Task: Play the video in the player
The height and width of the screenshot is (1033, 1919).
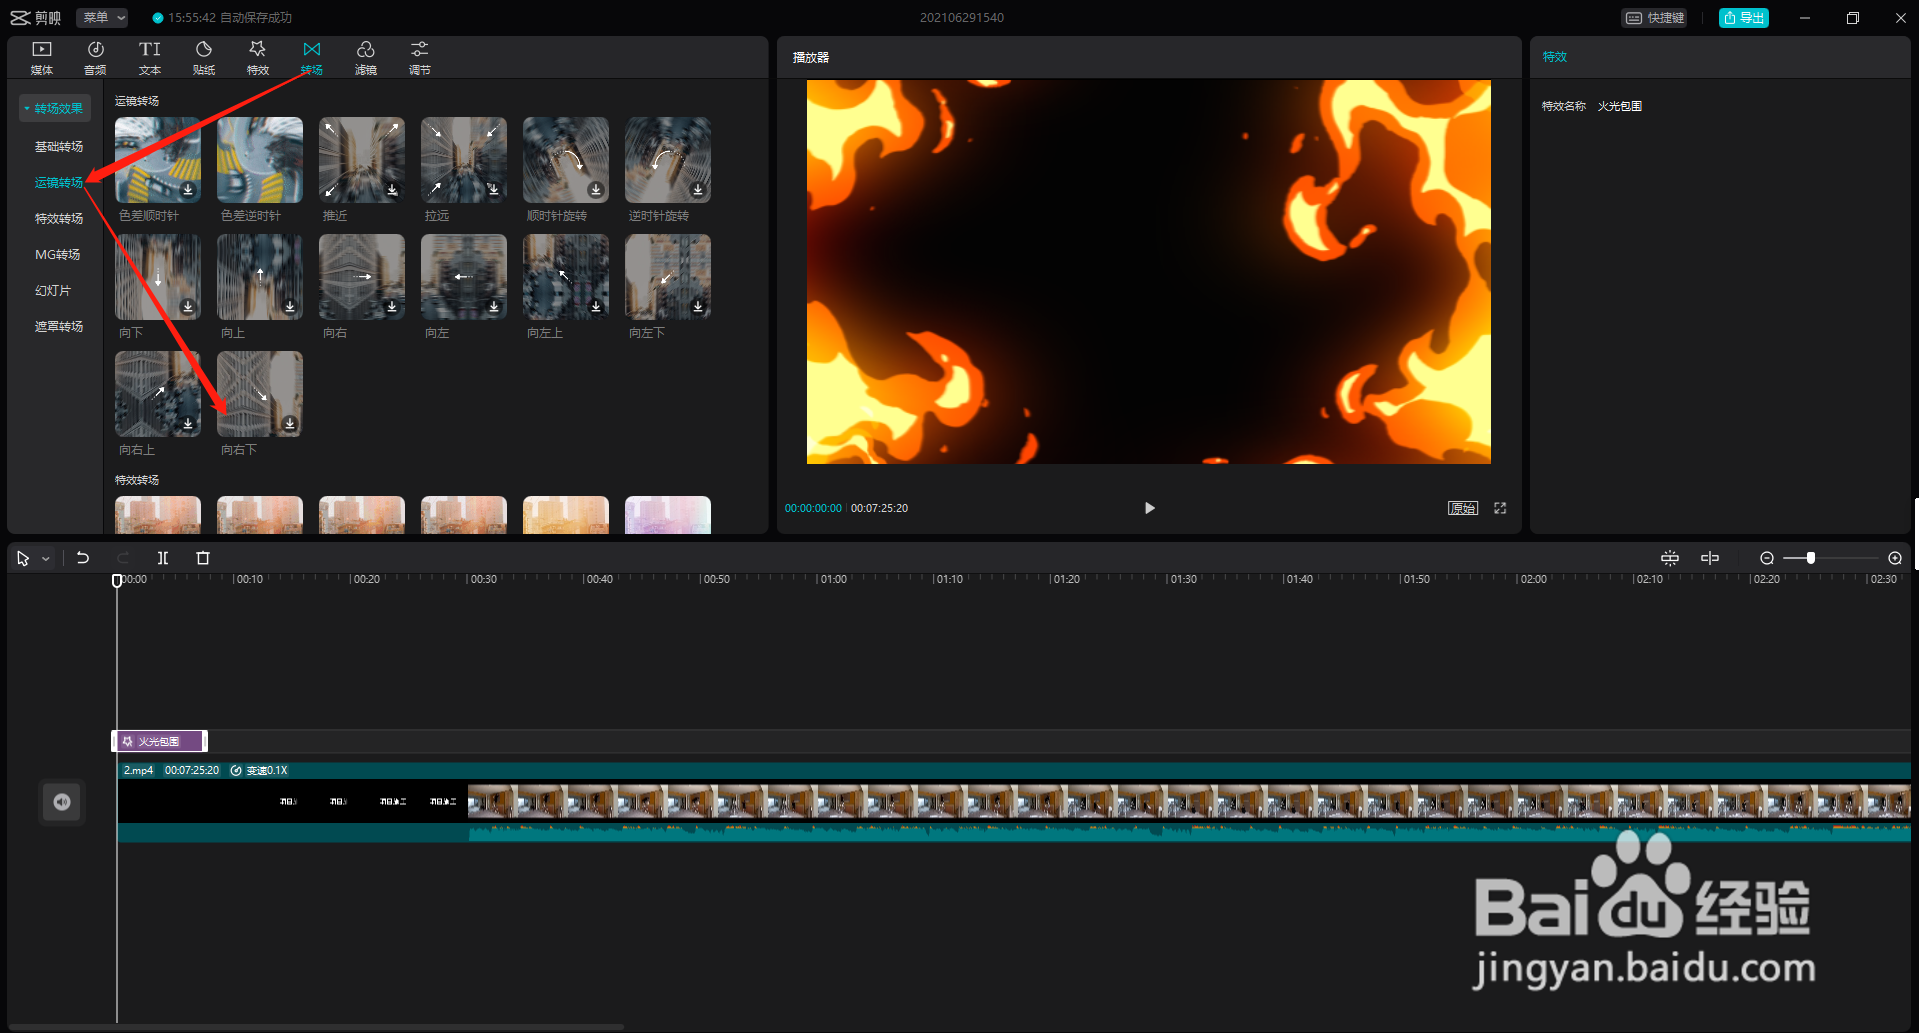Action: click(x=1150, y=508)
